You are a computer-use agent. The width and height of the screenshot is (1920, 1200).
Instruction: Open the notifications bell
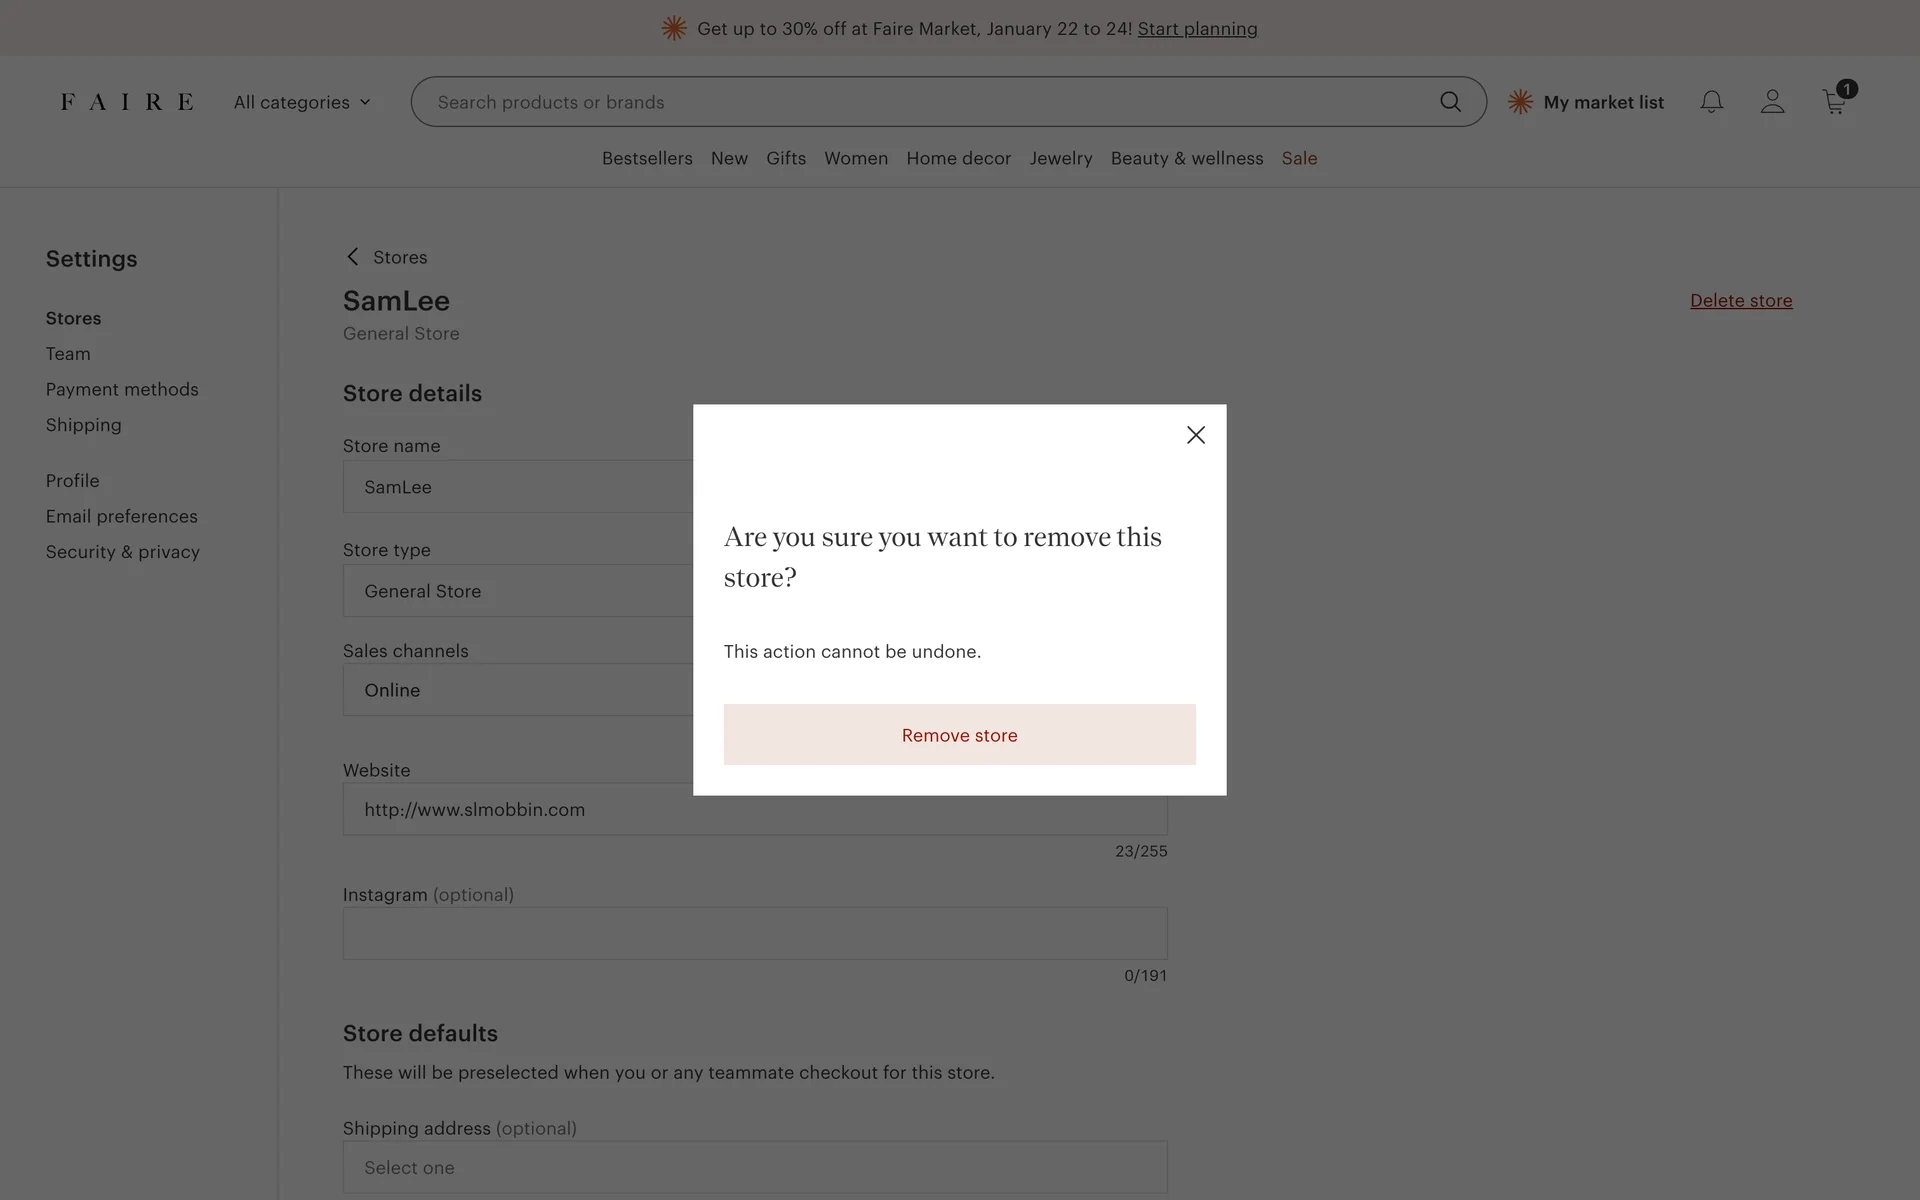(x=1711, y=102)
